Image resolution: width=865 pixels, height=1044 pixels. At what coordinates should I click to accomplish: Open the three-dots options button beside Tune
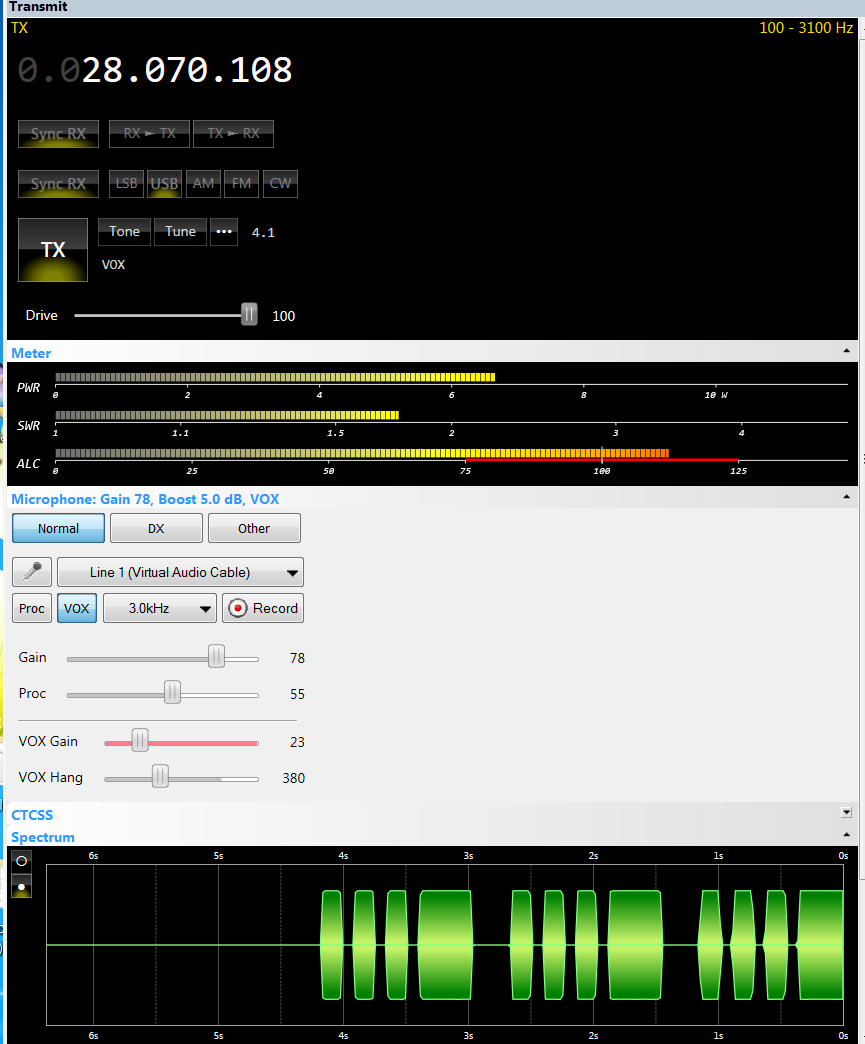tap(224, 232)
